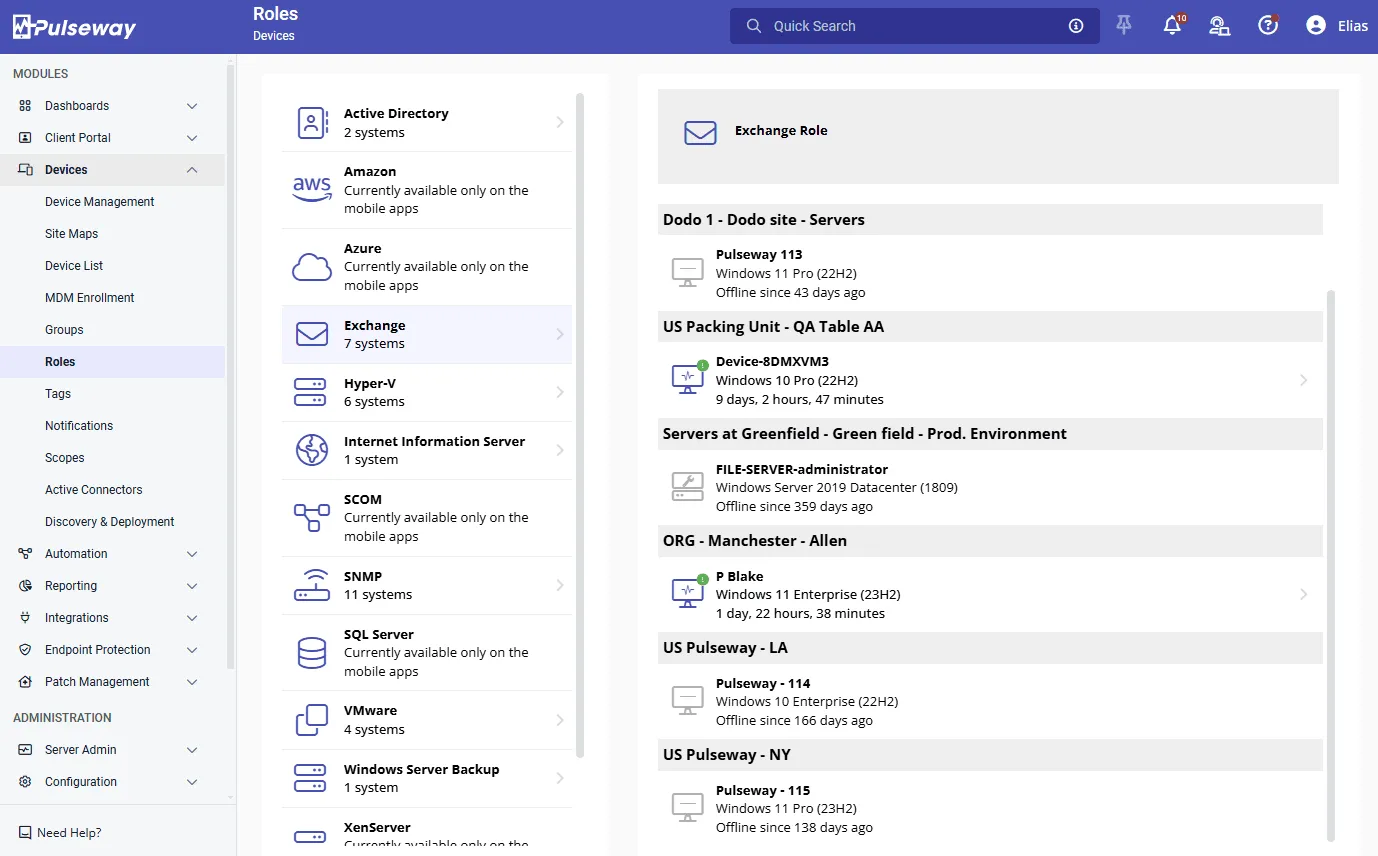The width and height of the screenshot is (1378, 856).
Task: Click the chevron on P Blake row
Action: click(x=1303, y=594)
